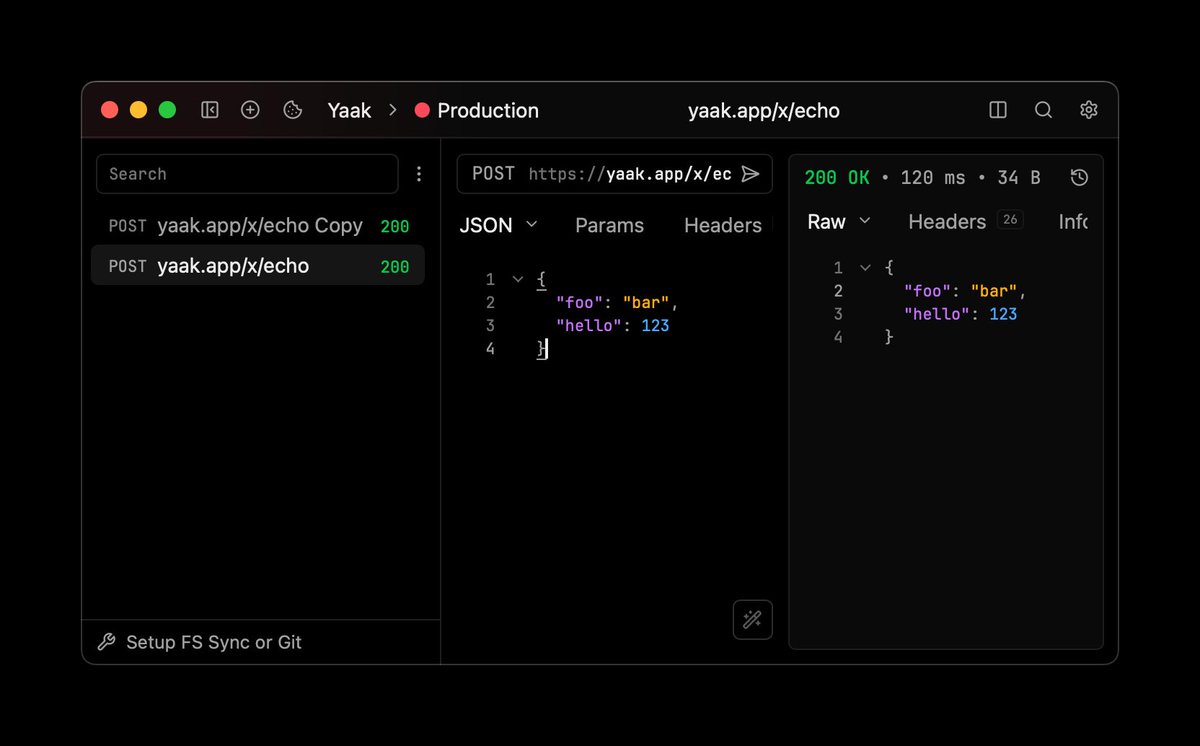The image size is (1200, 746).
Task: Switch to the request Params tab
Action: click(609, 225)
